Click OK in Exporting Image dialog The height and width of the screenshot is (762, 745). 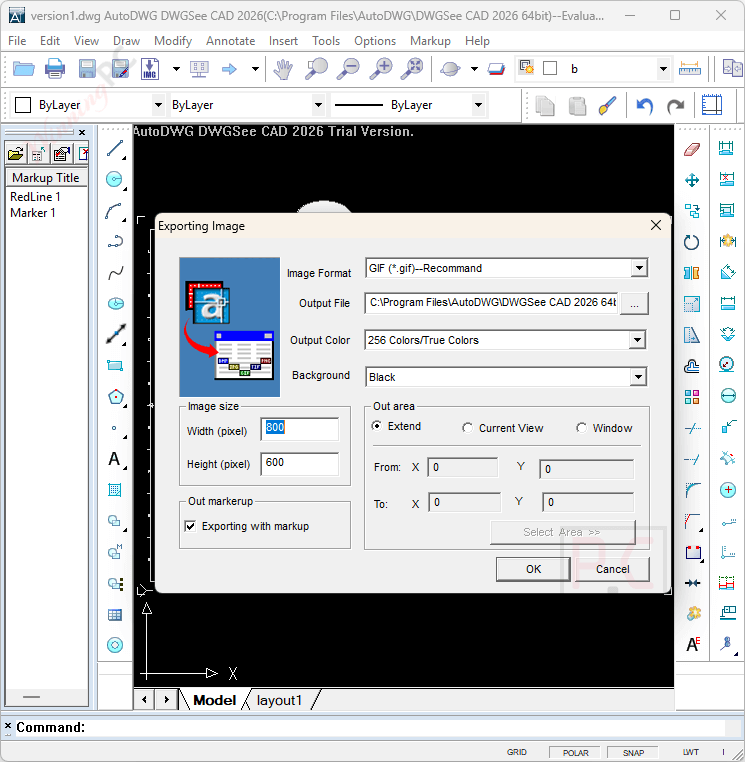tap(533, 569)
